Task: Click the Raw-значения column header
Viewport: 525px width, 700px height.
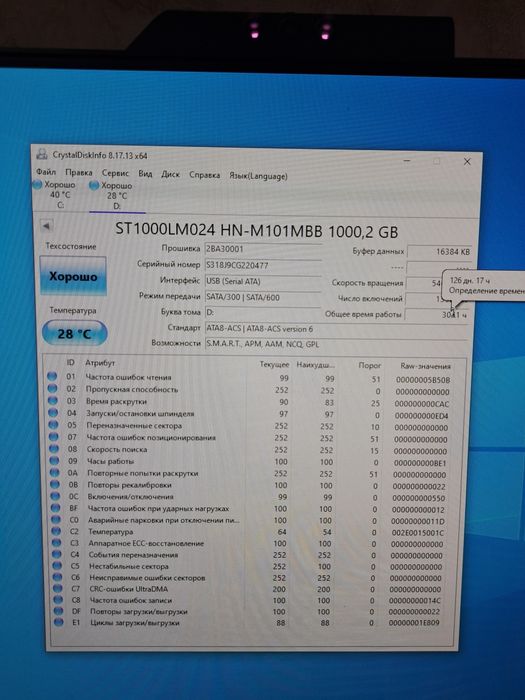Action: click(x=425, y=366)
